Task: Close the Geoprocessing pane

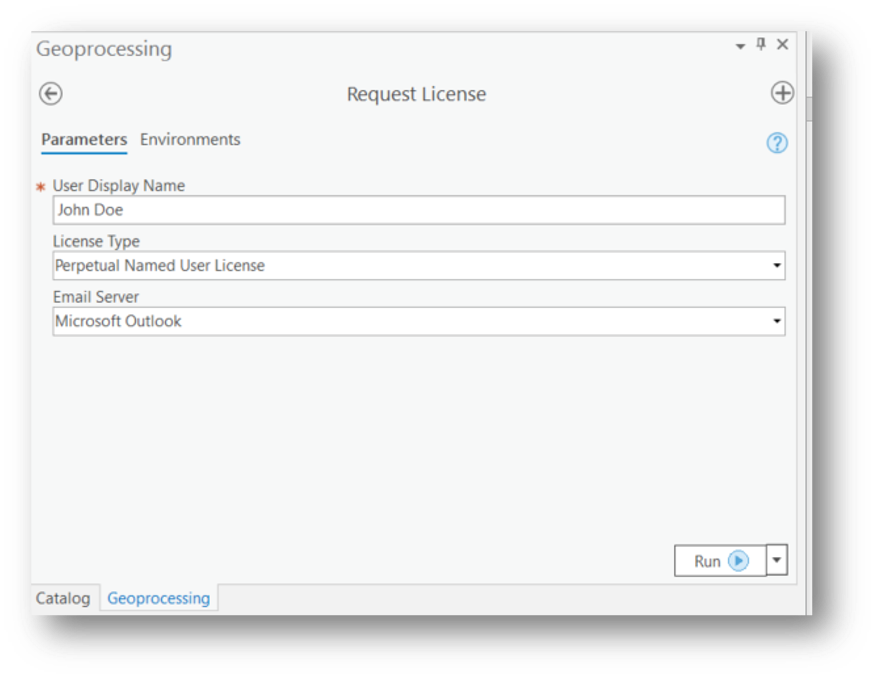Action: tap(783, 45)
